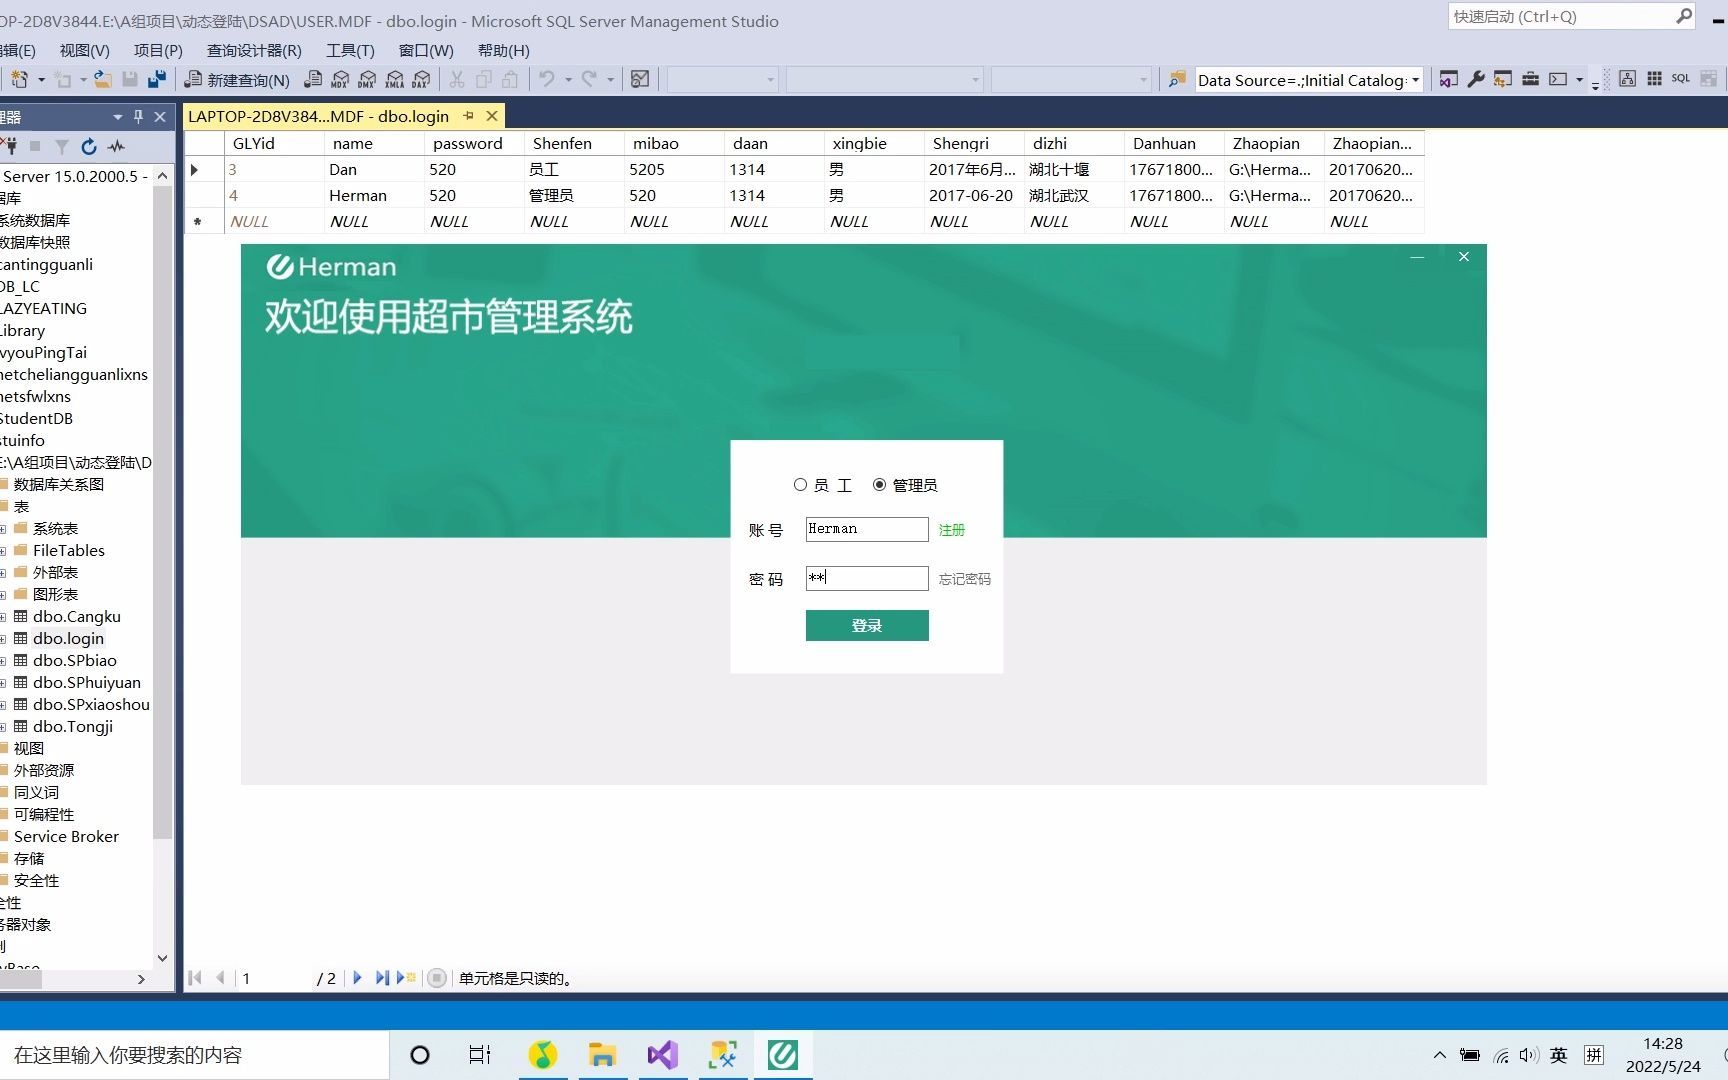Open the 工具(T) menu
This screenshot has width=1728, height=1080.
point(349,50)
